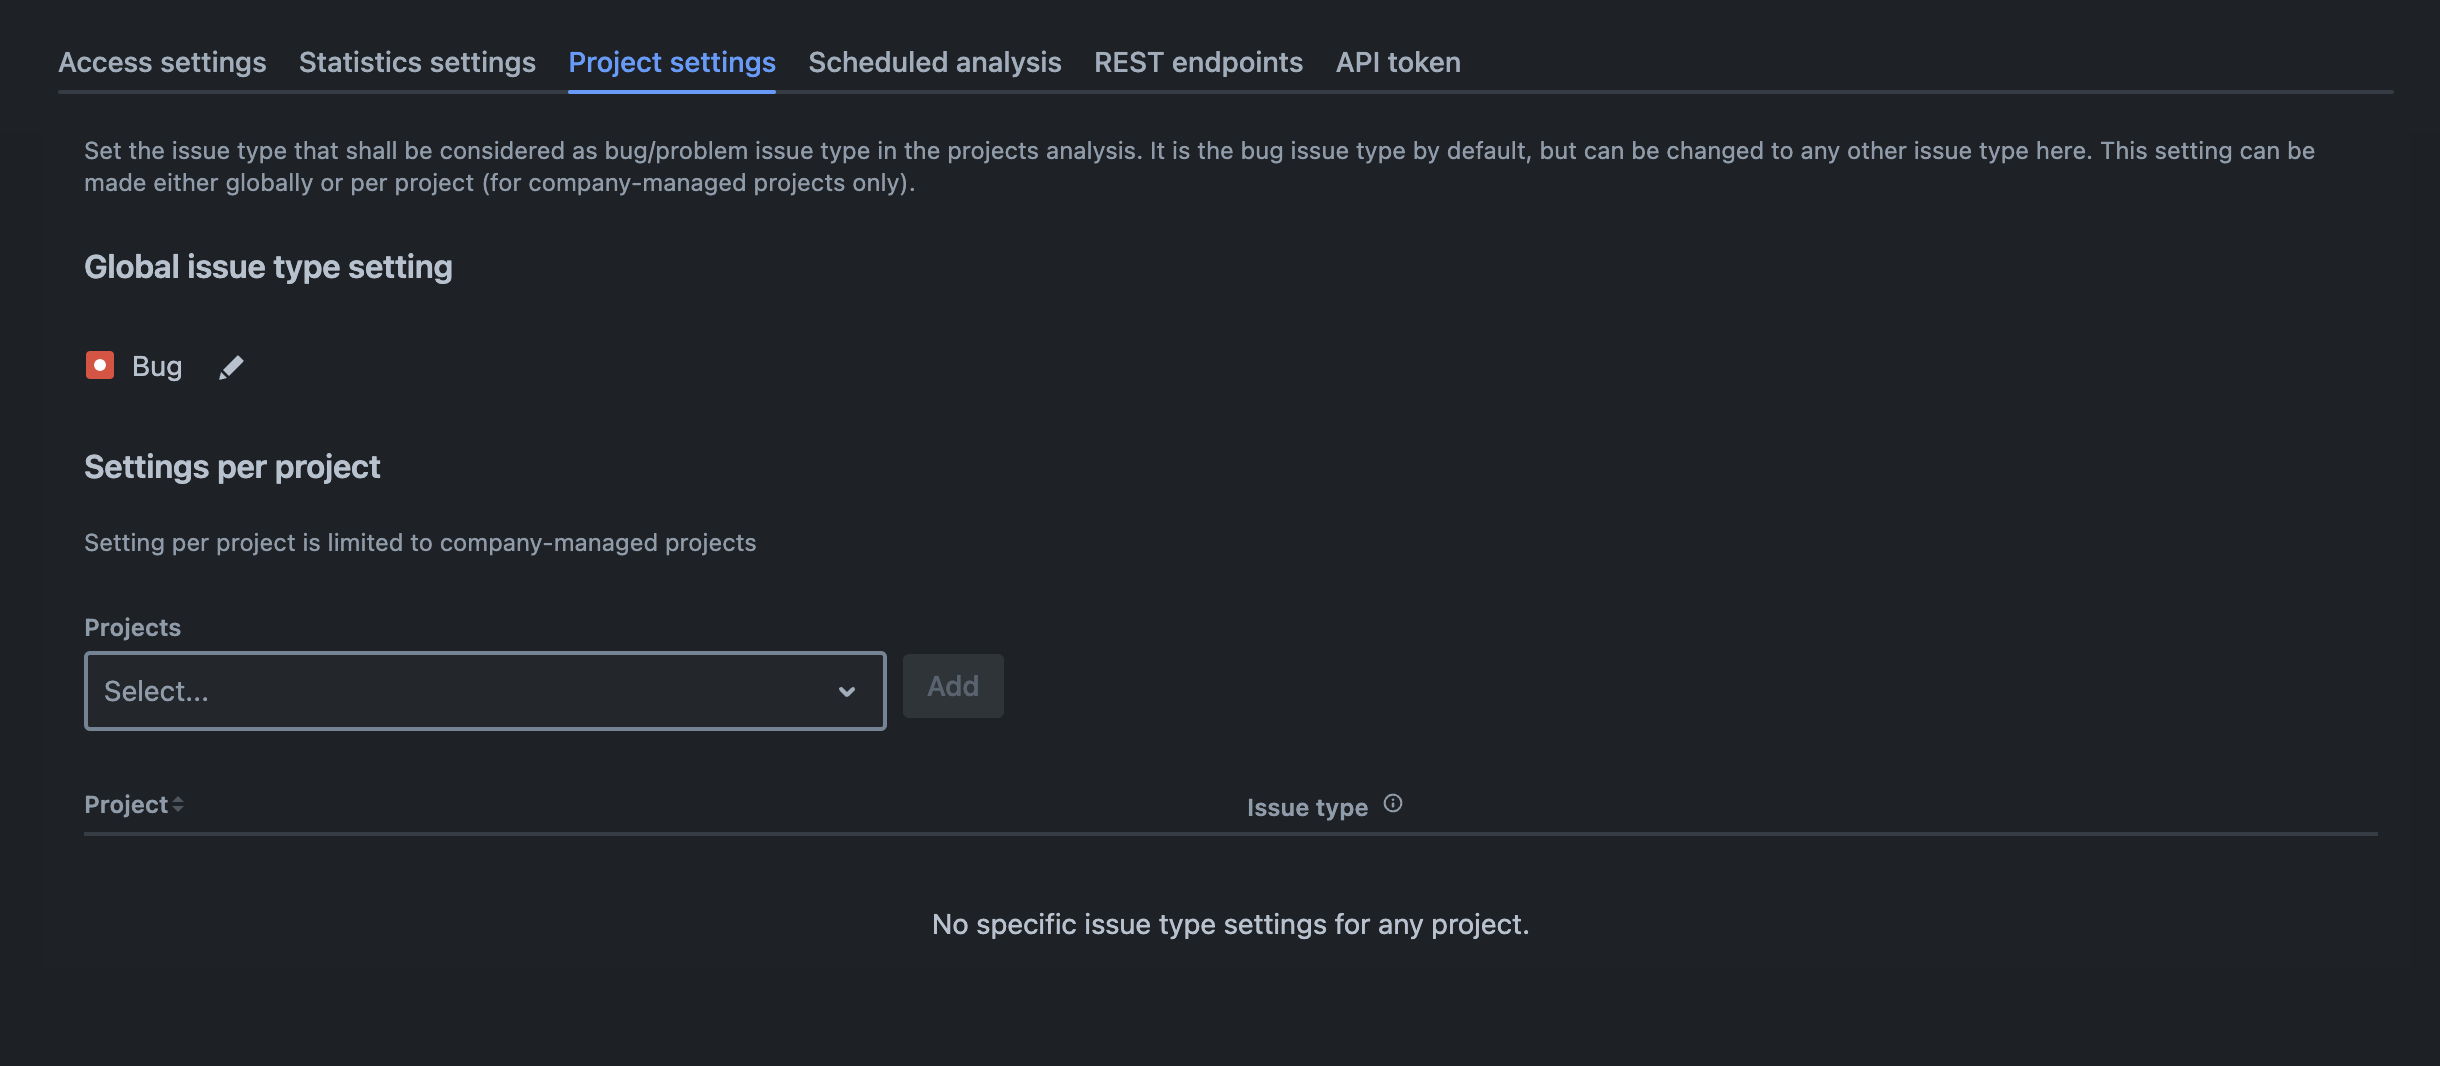
Task: Open the Projects Select... dropdown
Action: coord(460,691)
